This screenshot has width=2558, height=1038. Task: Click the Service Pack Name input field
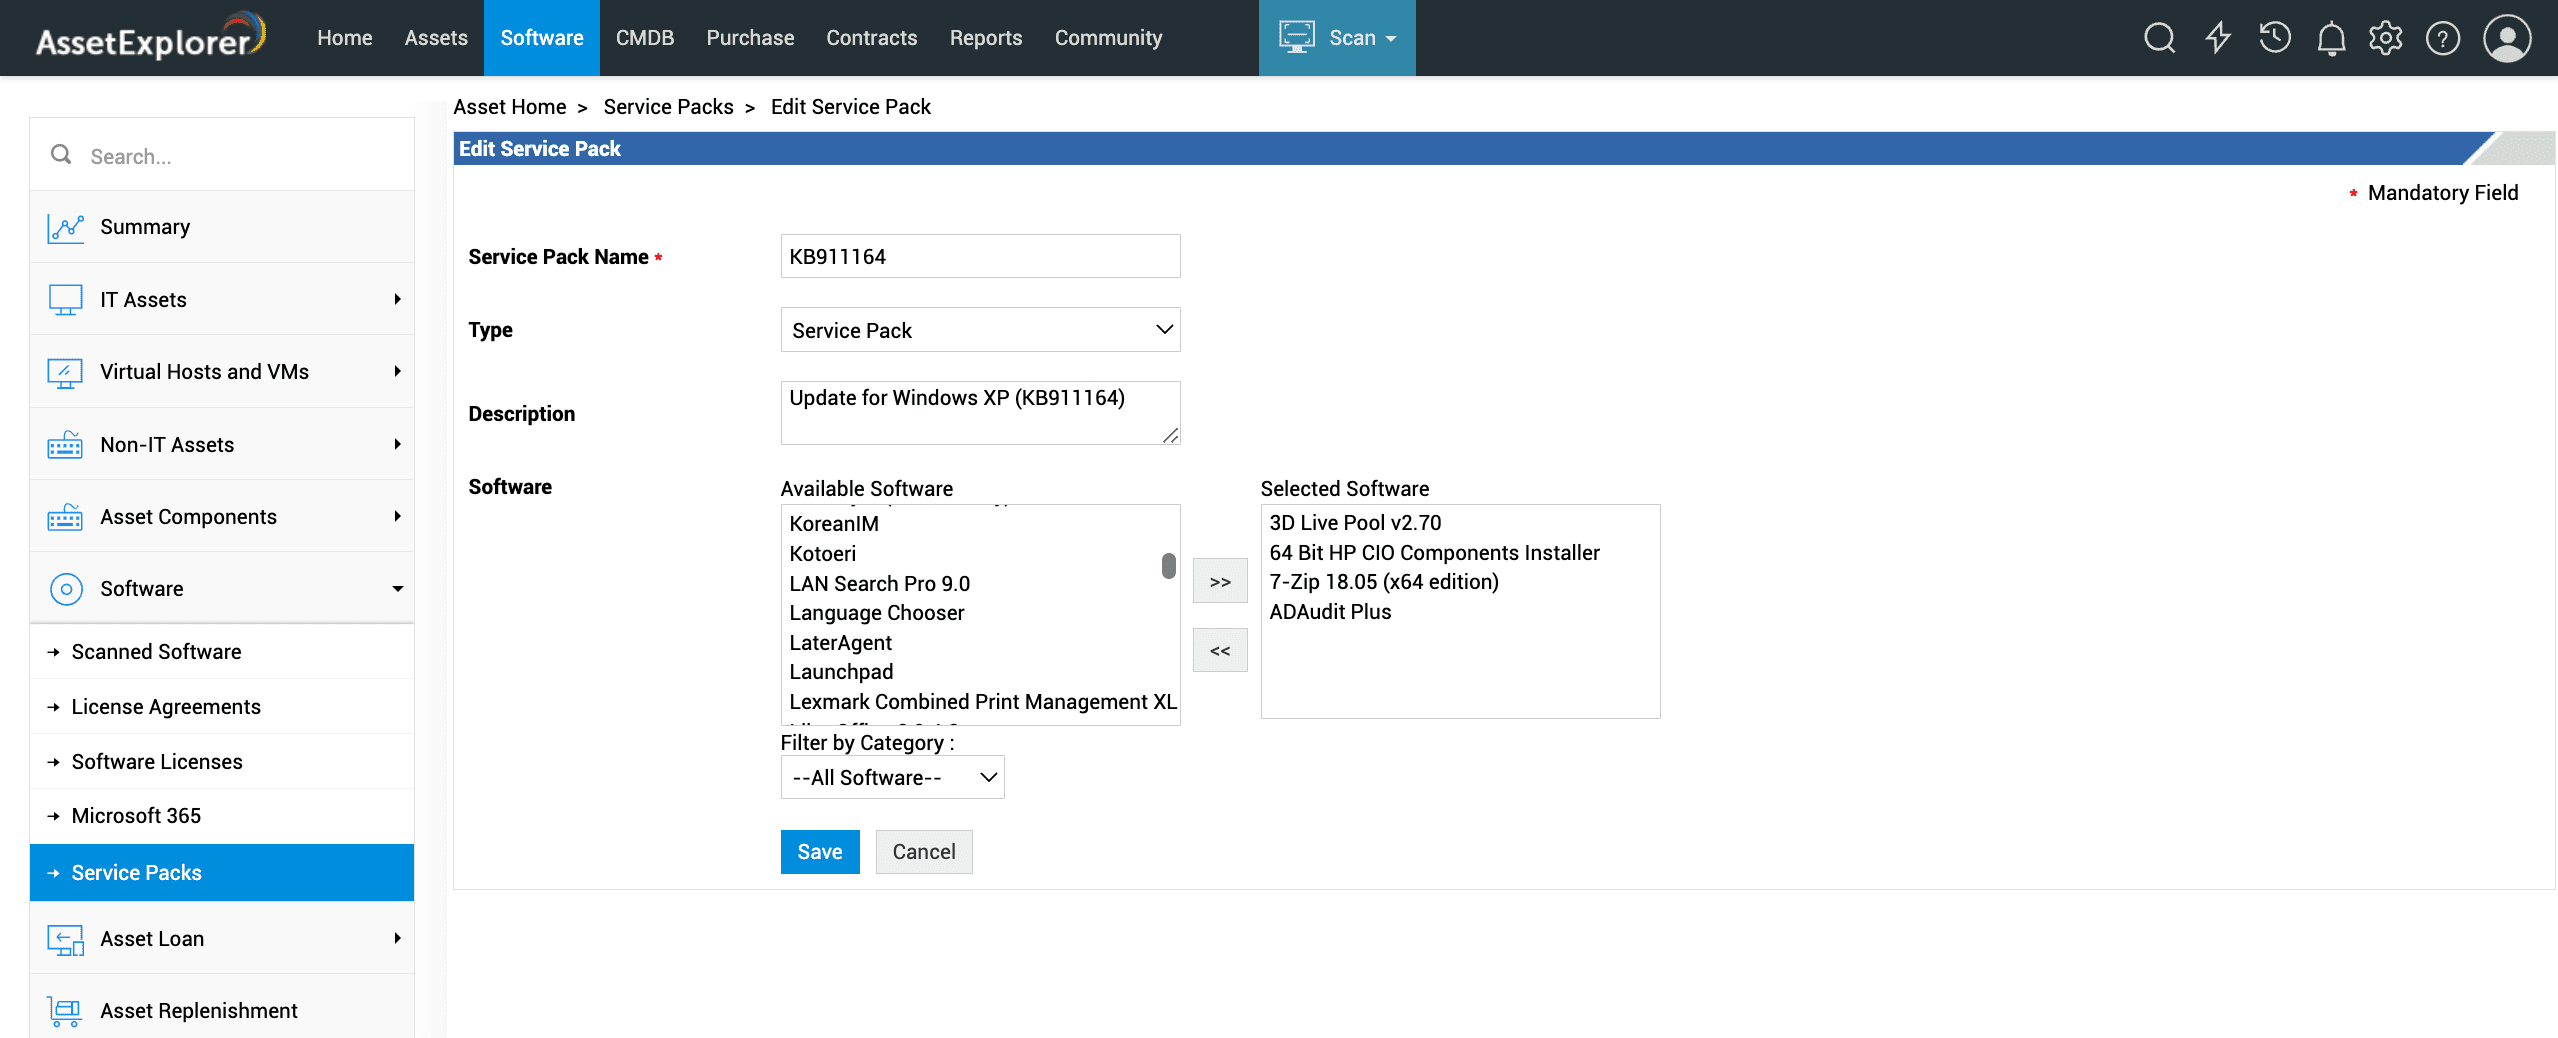coord(979,257)
